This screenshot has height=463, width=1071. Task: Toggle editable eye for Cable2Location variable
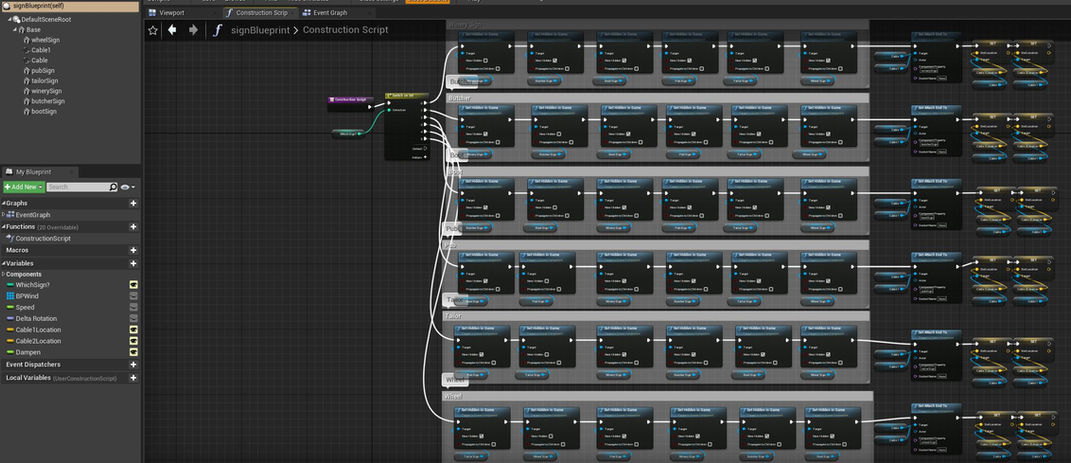coord(134,341)
